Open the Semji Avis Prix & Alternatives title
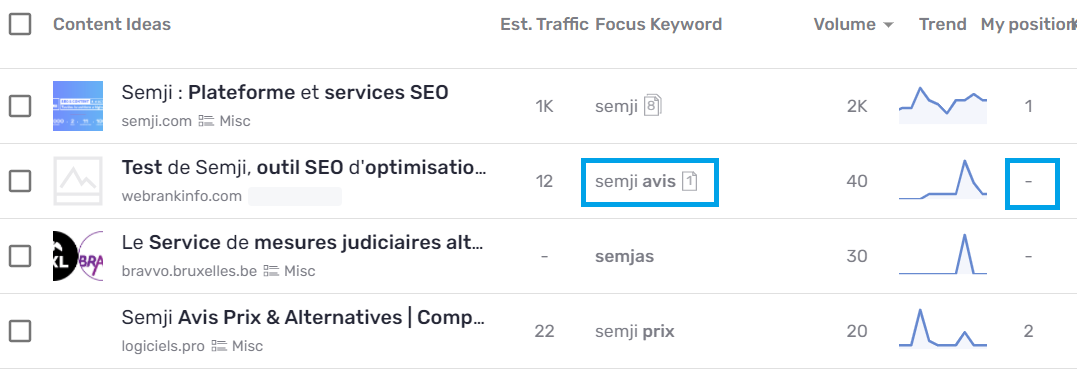The image size is (1077, 370). tap(304, 318)
